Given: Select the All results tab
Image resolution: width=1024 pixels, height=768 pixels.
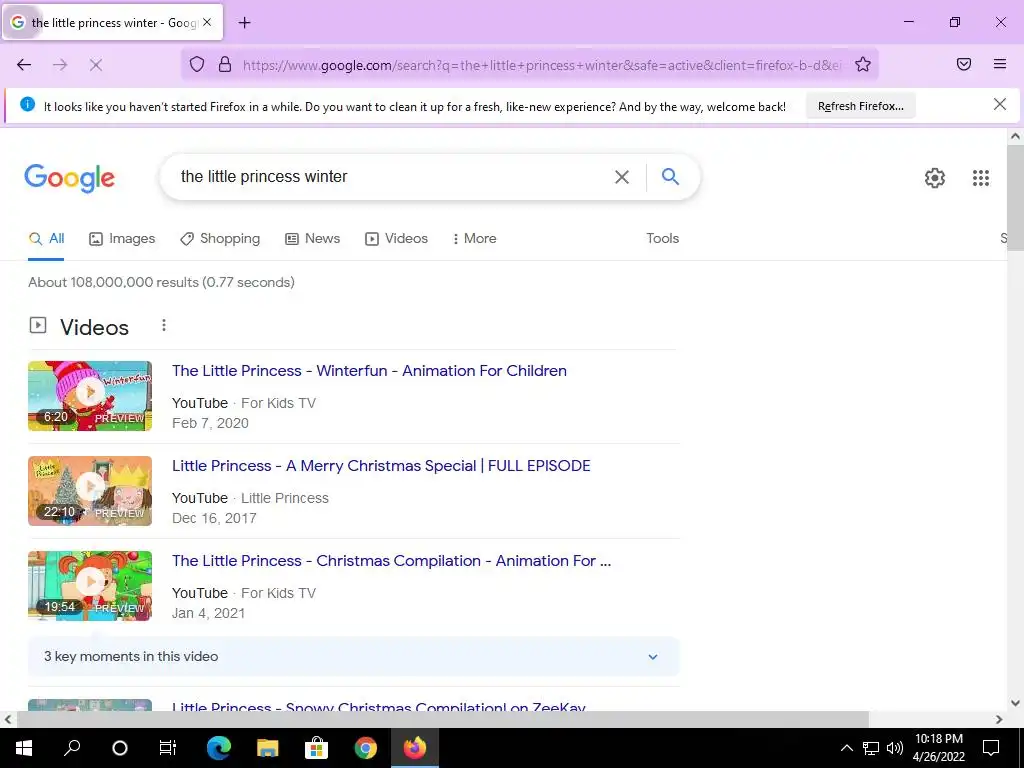Looking at the screenshot, I should coord(46,238).
